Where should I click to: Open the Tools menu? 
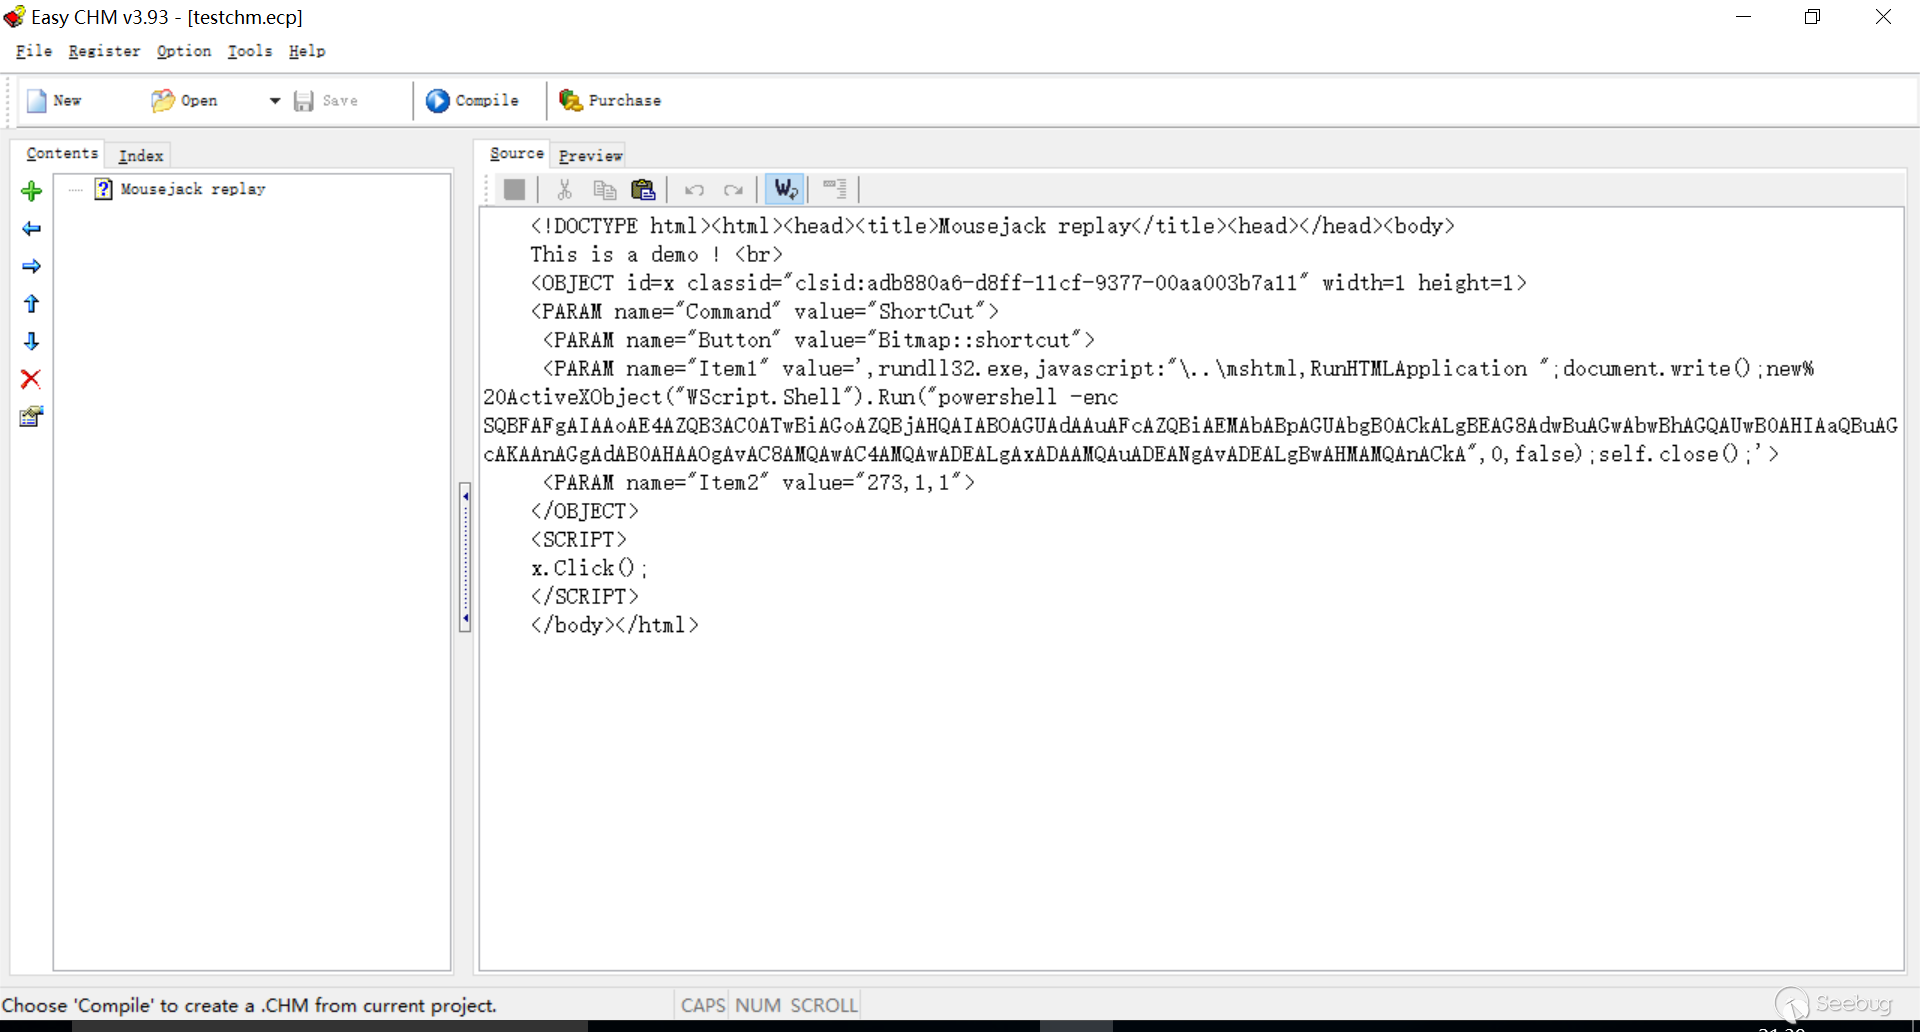(250, 51)
